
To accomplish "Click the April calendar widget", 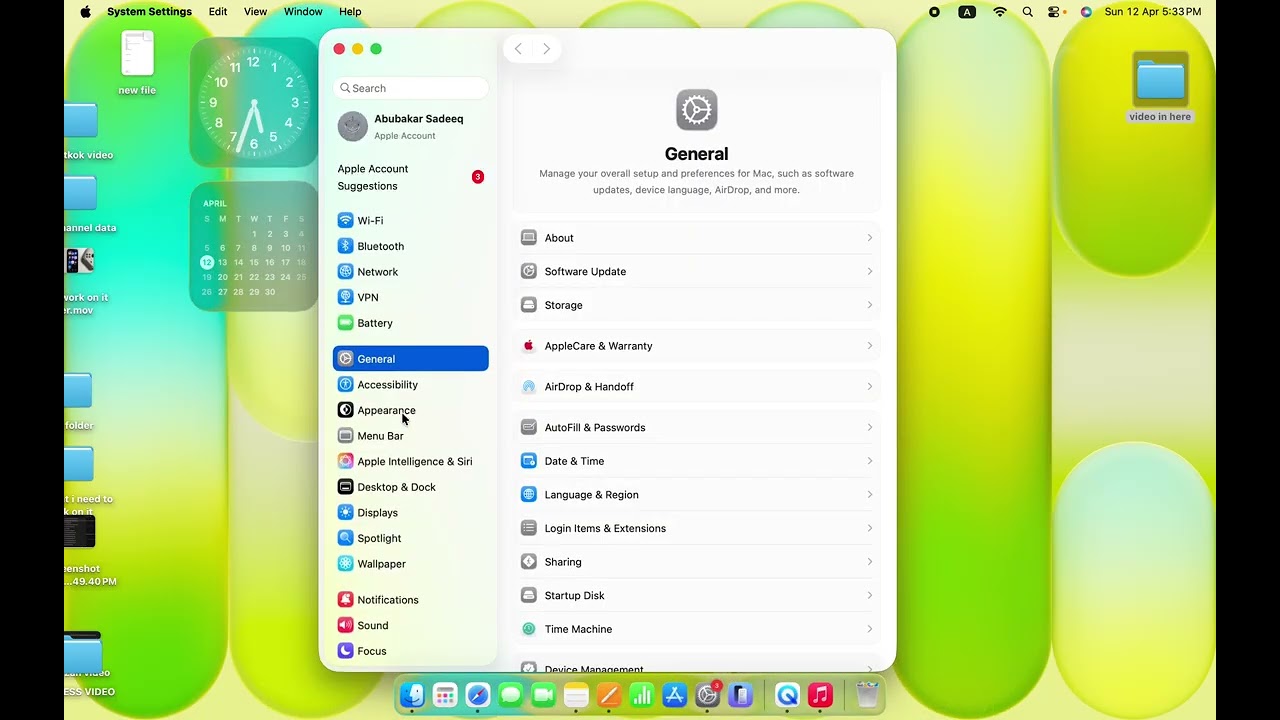I will 254,246.
